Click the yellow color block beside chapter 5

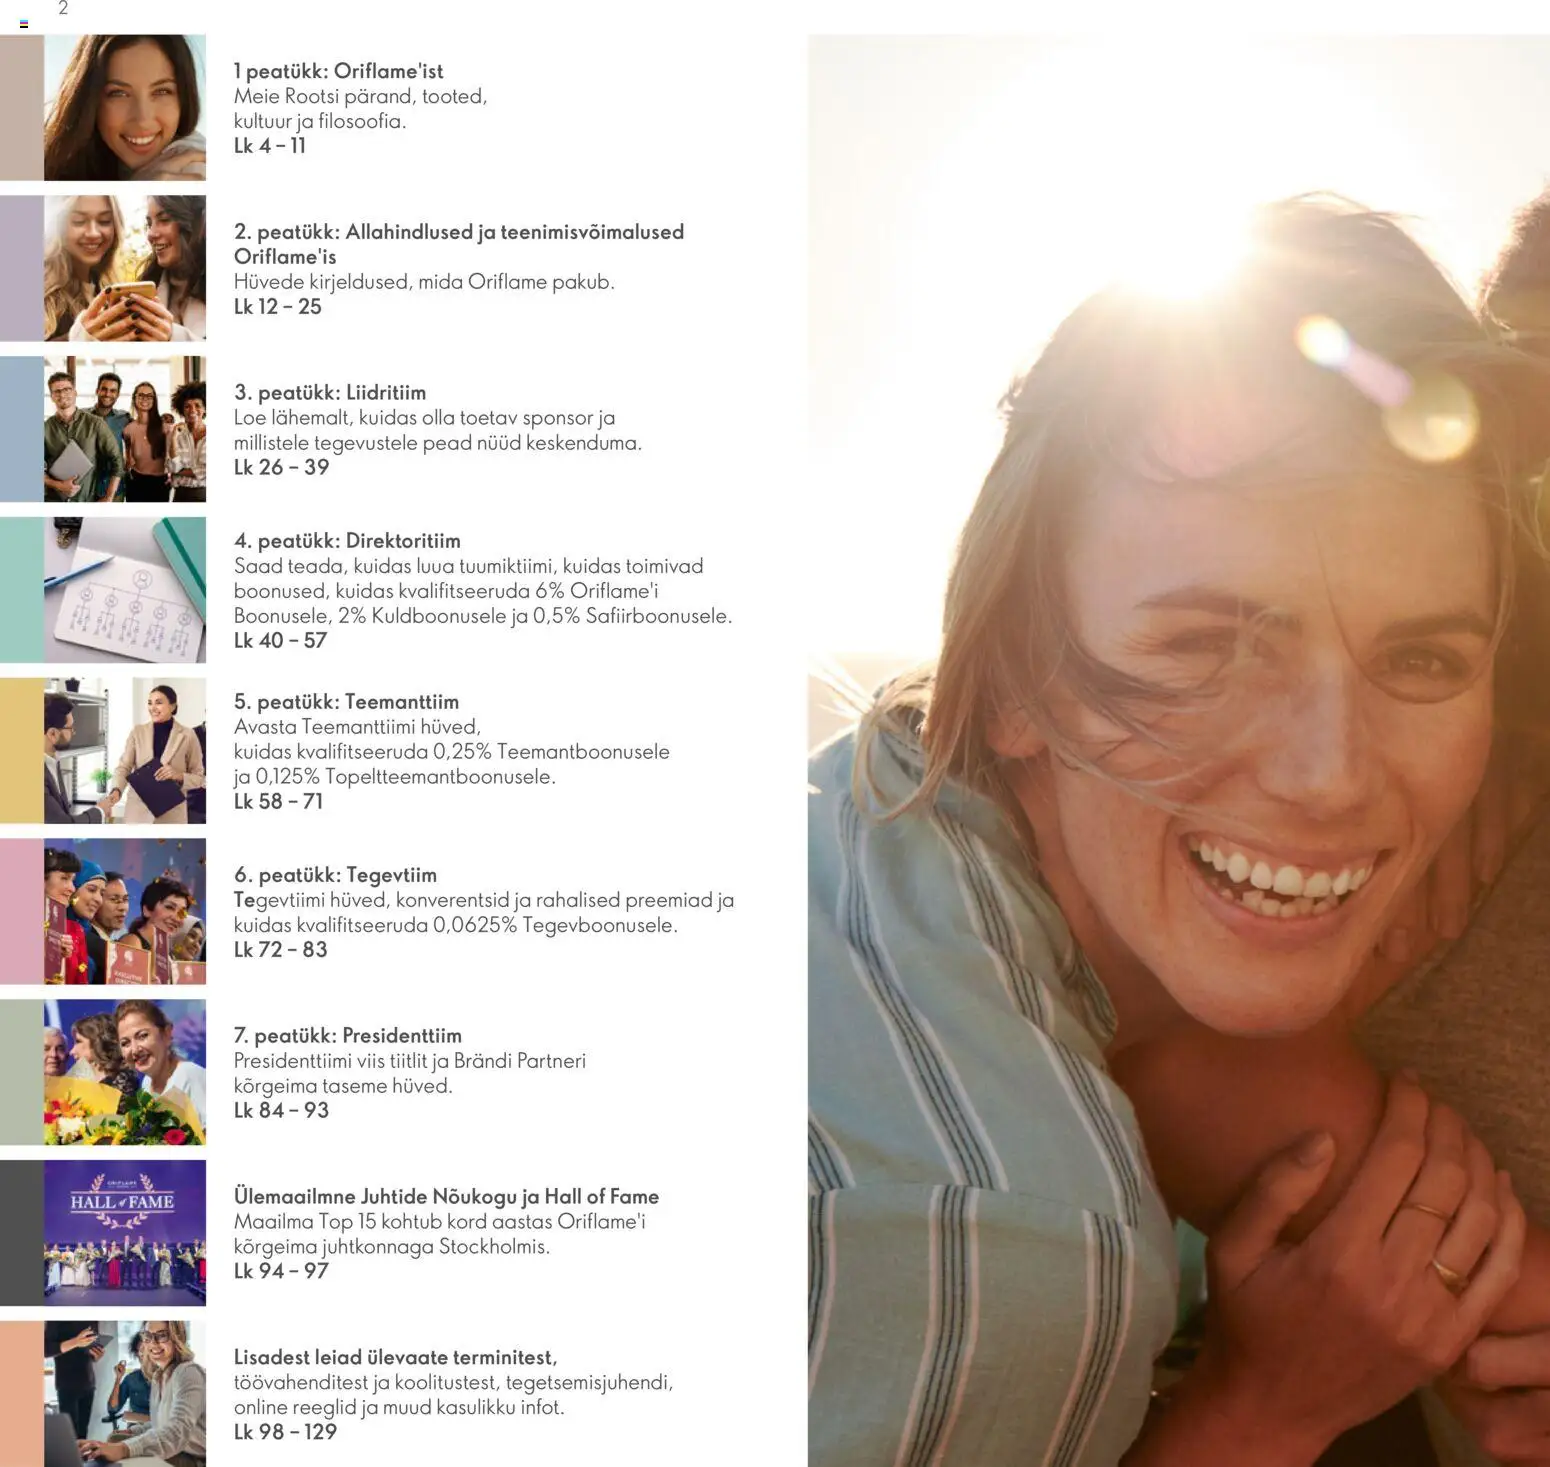coord(22,751)
